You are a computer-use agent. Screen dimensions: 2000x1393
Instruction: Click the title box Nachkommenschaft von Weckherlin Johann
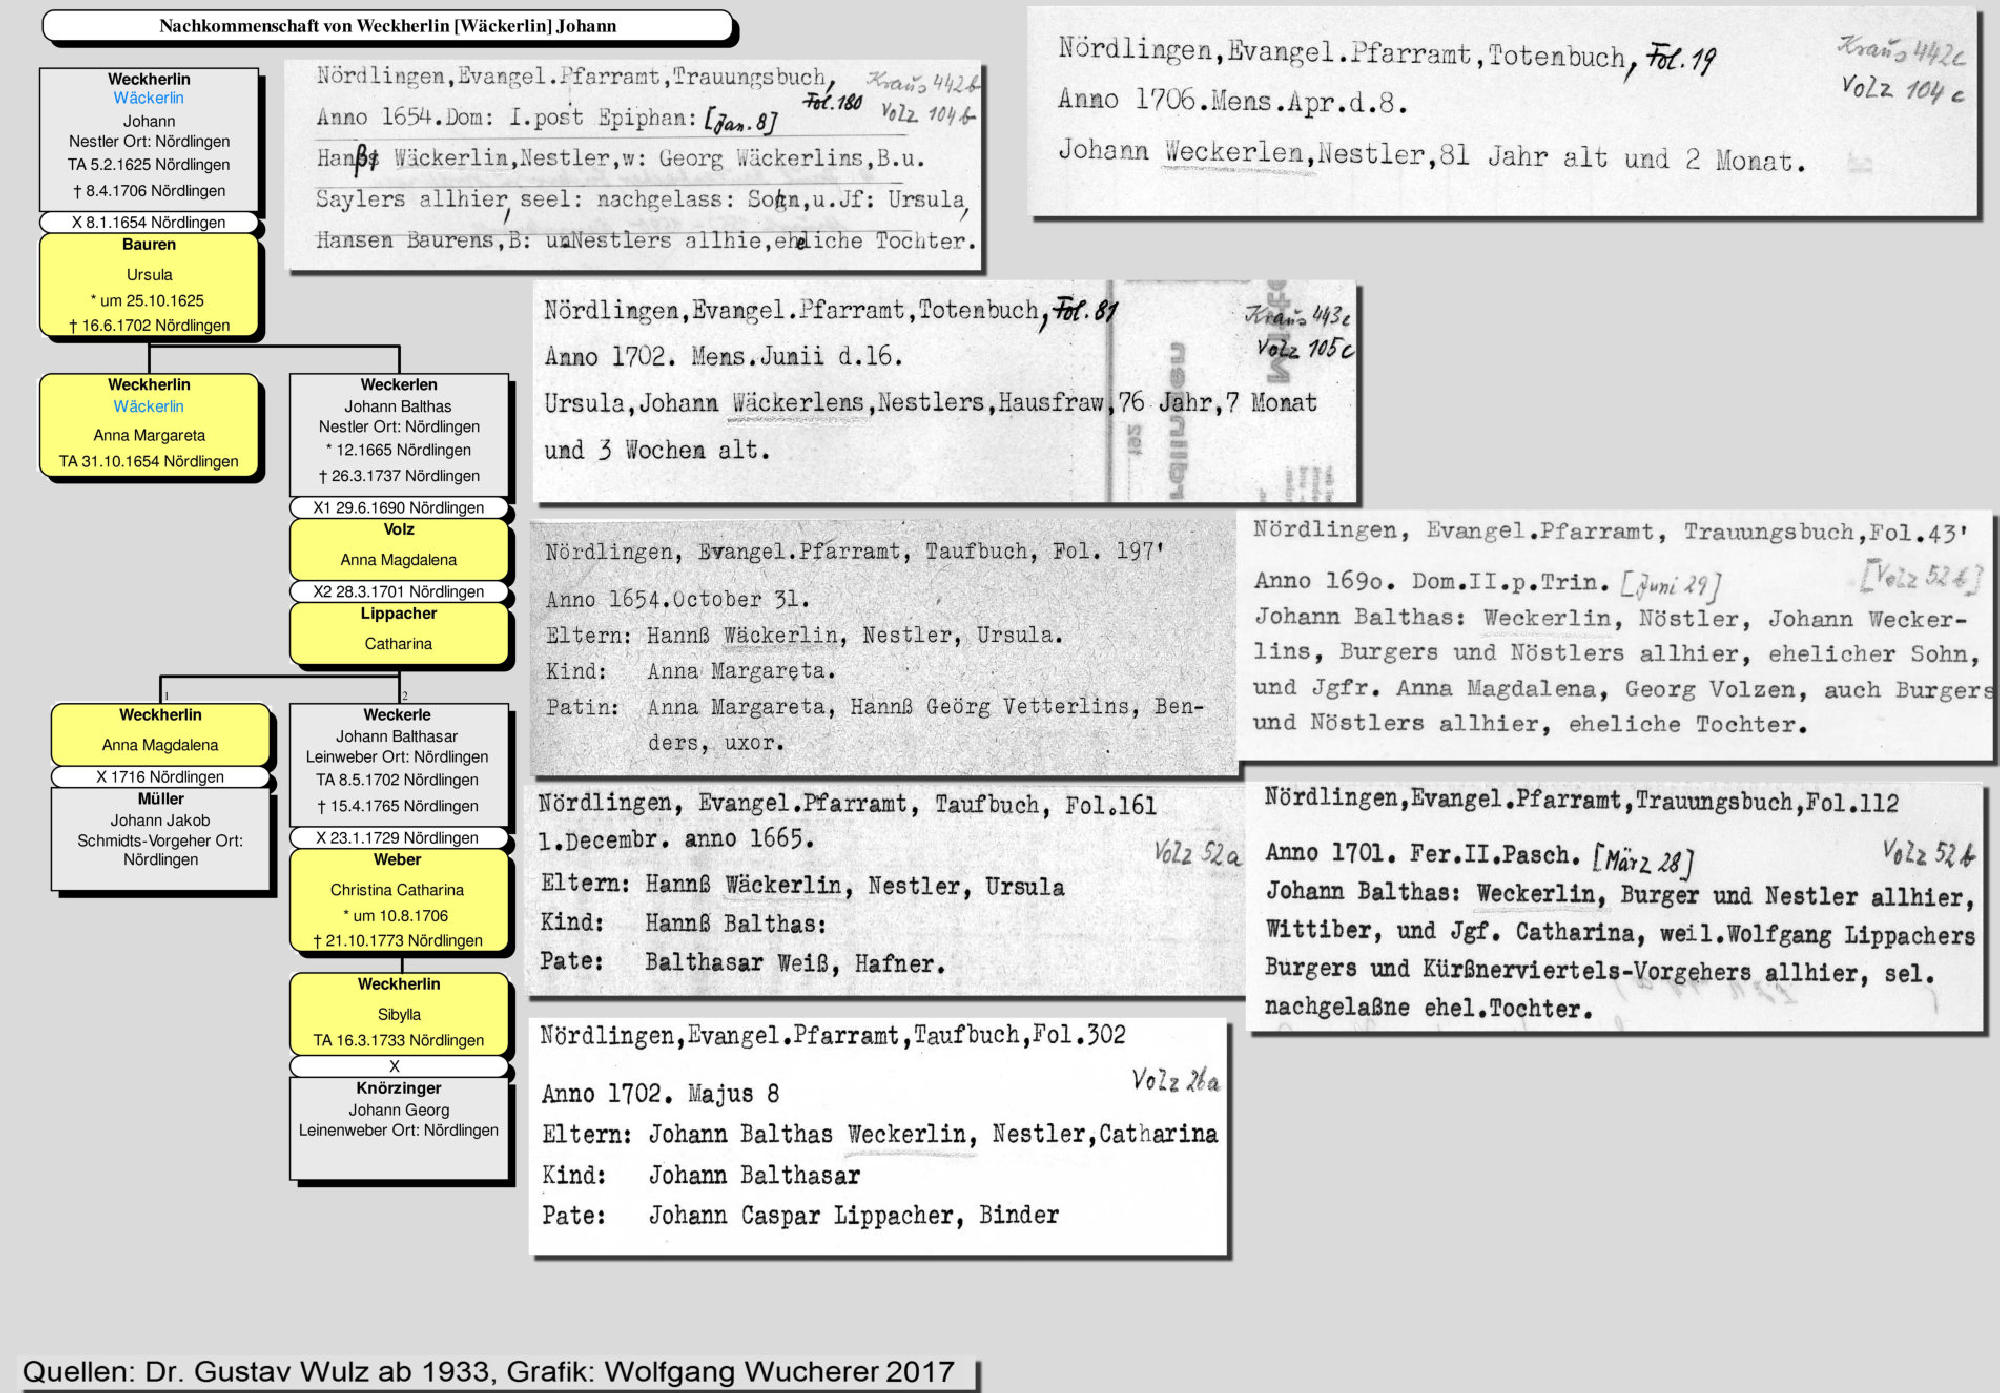coord(388,26)
